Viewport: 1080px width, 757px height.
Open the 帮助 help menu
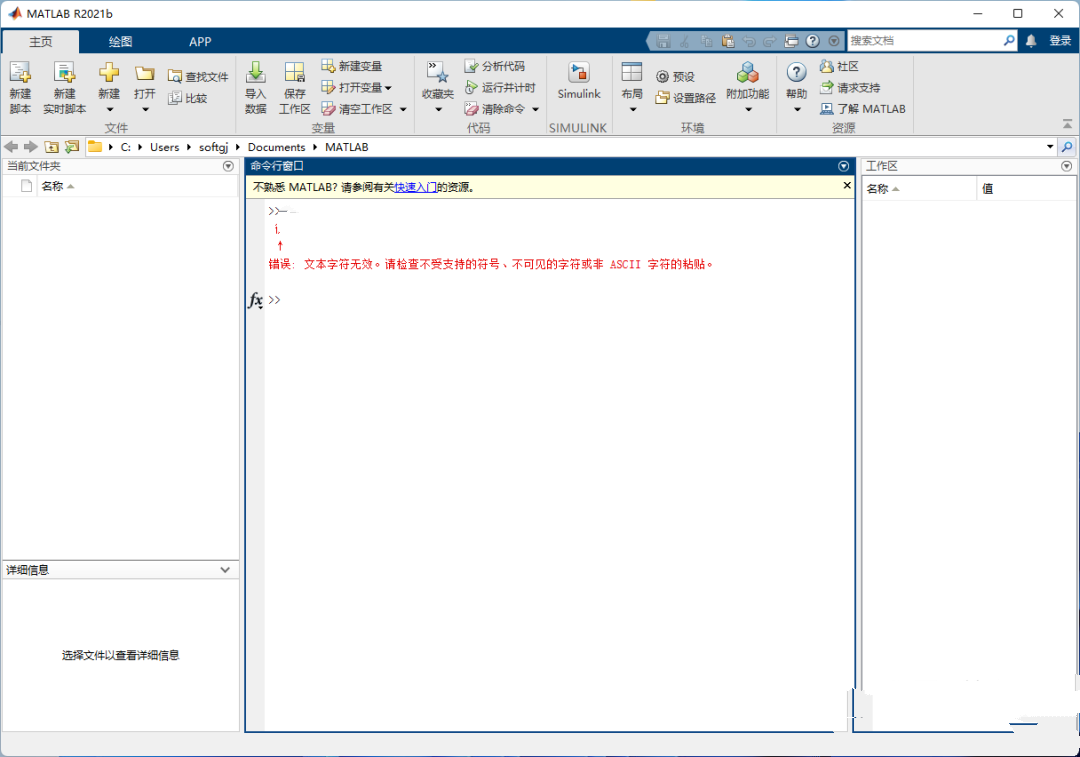pyautogui.click(x=796, y=87)
